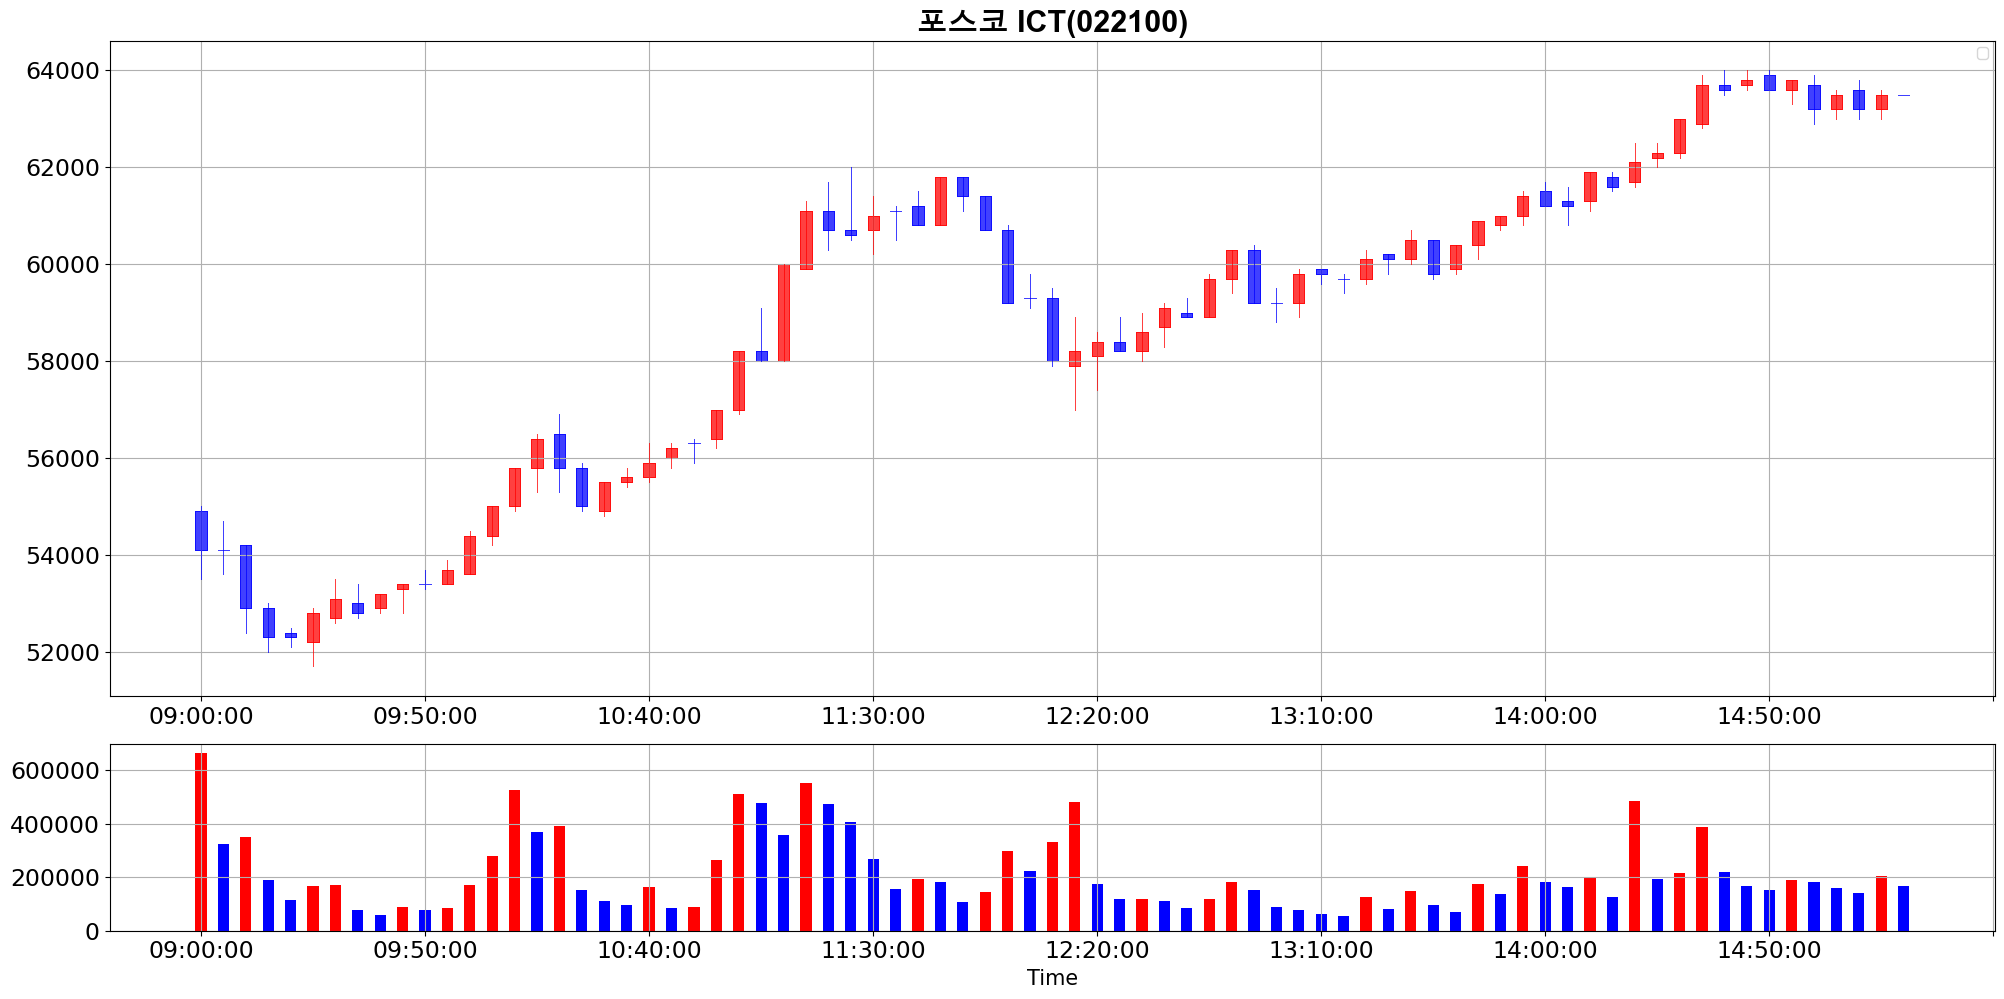Image resolution: width=2004 pixels, height=999 pixels.
Task: Click the tall red candle spanning 58000 to 60000
Action: 784,313
